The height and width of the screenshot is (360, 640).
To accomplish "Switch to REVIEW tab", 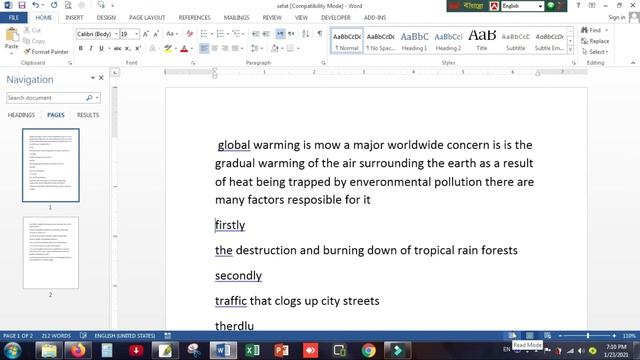I will [272, 18].
